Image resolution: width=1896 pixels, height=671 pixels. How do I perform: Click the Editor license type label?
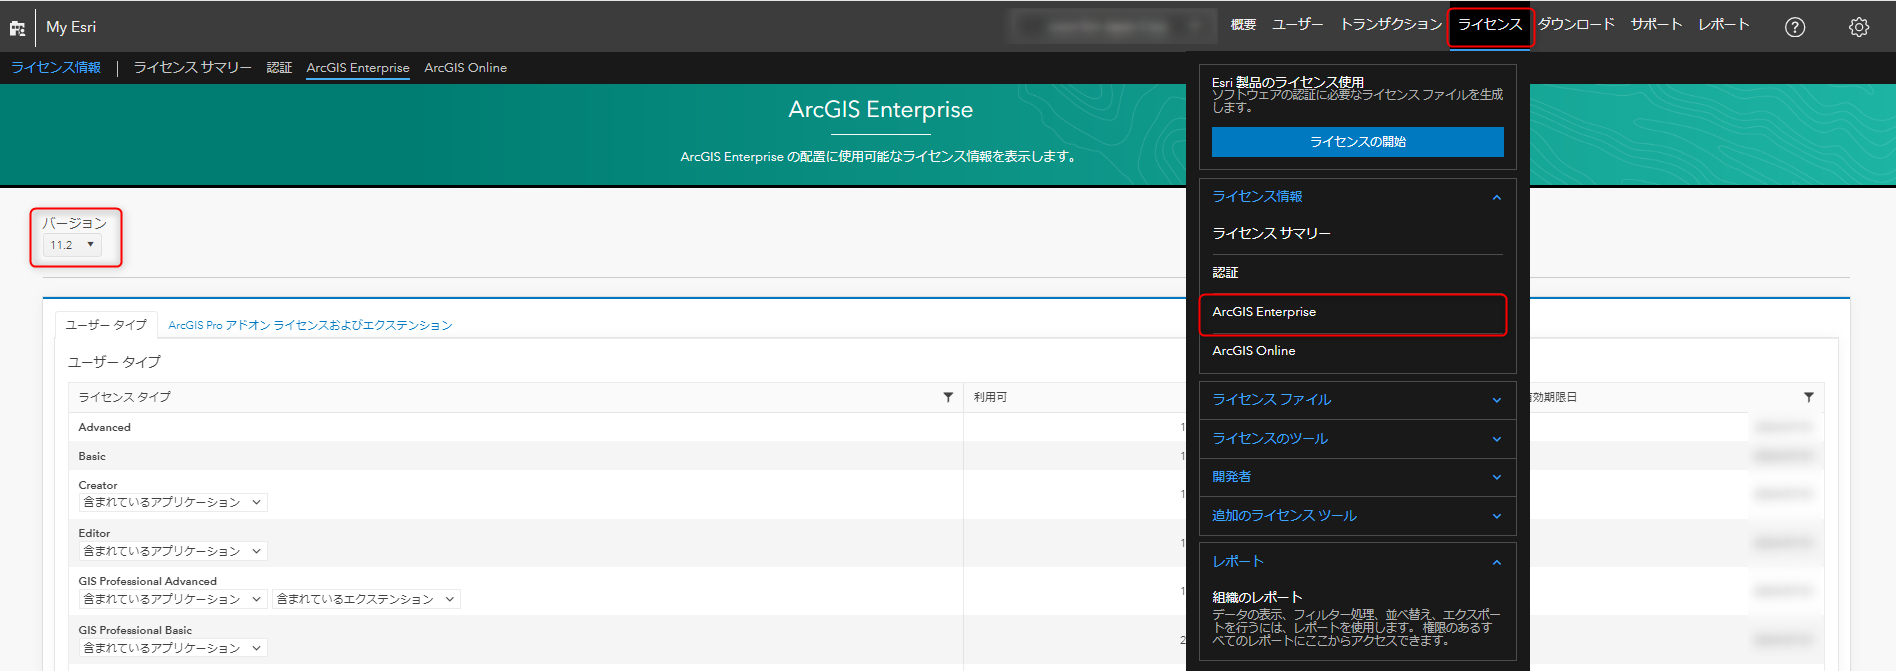94,533
